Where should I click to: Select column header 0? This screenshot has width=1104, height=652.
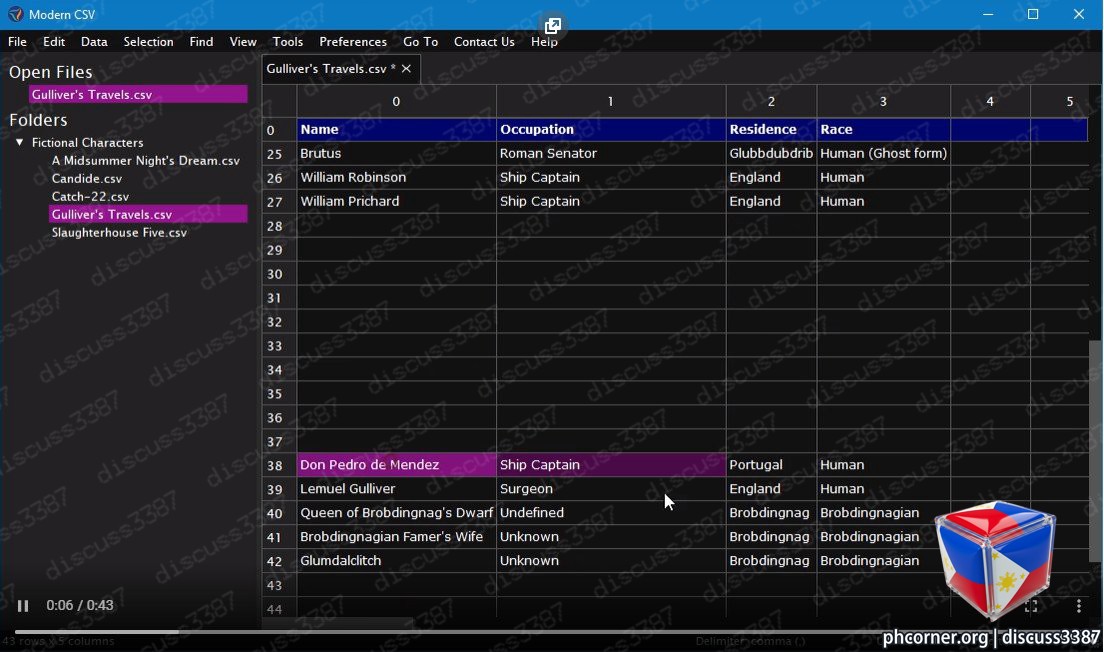396,101
